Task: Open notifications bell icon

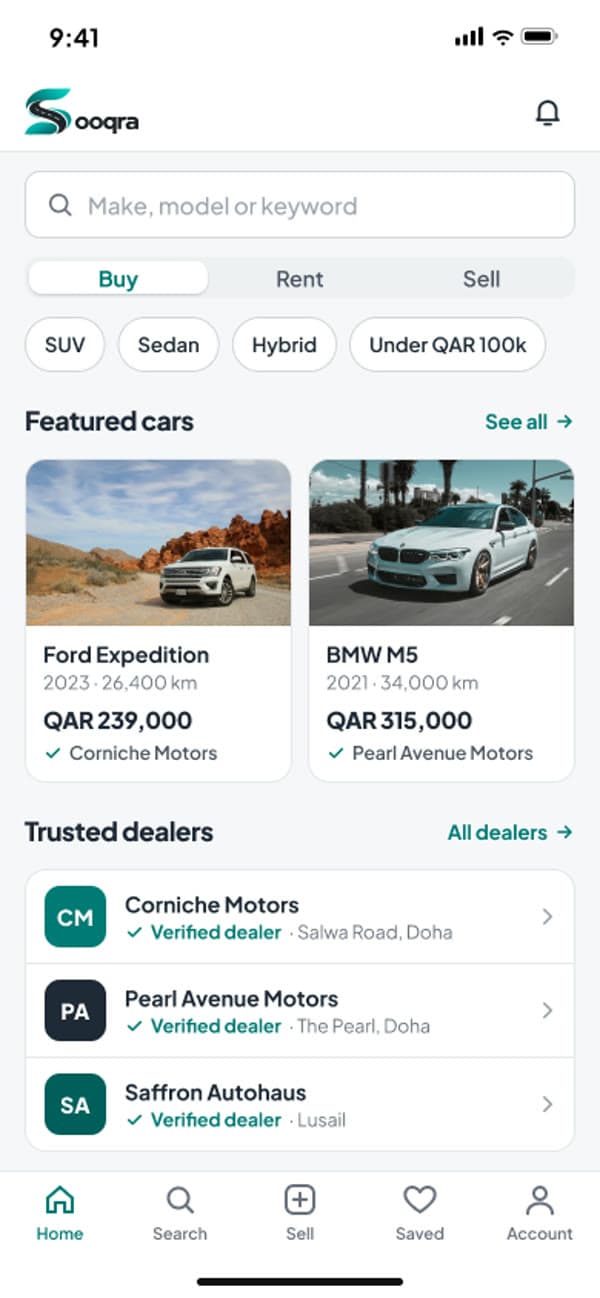Action: [547, 113]
